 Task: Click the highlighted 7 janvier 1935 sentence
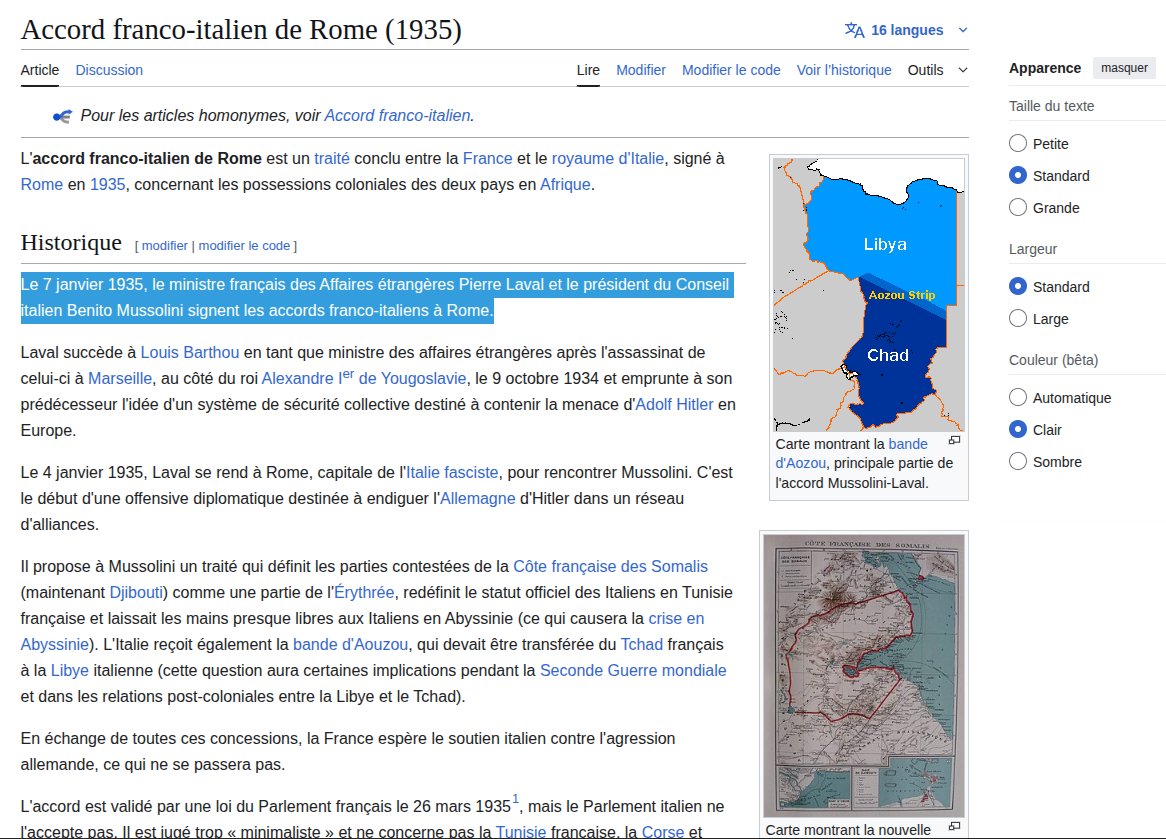click(377, 298)
